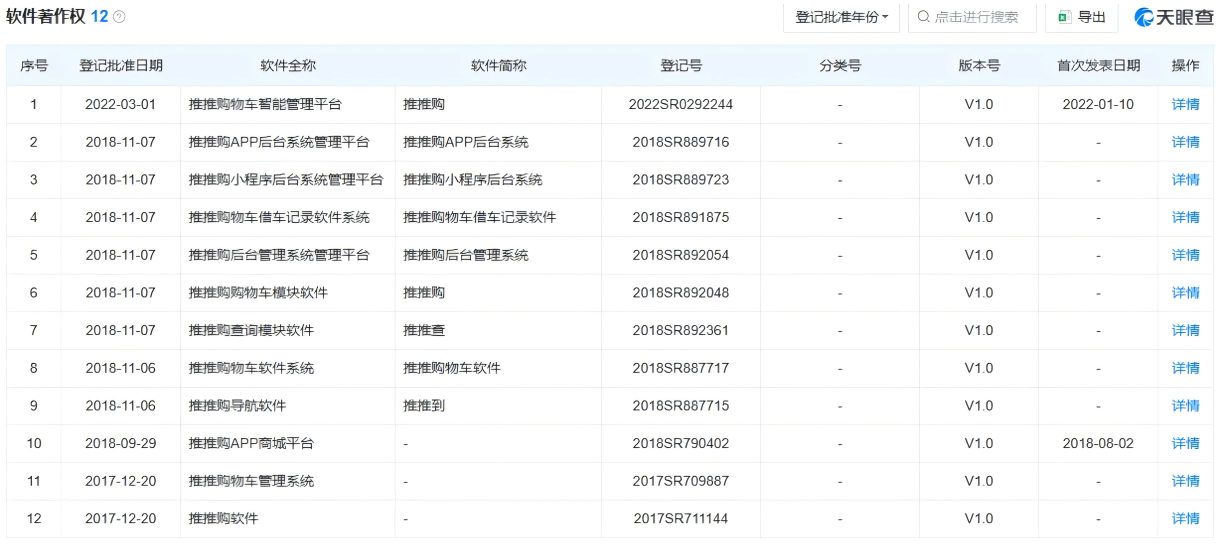
Task: Export the list with the 导出 button
Action: [1082, 17]
